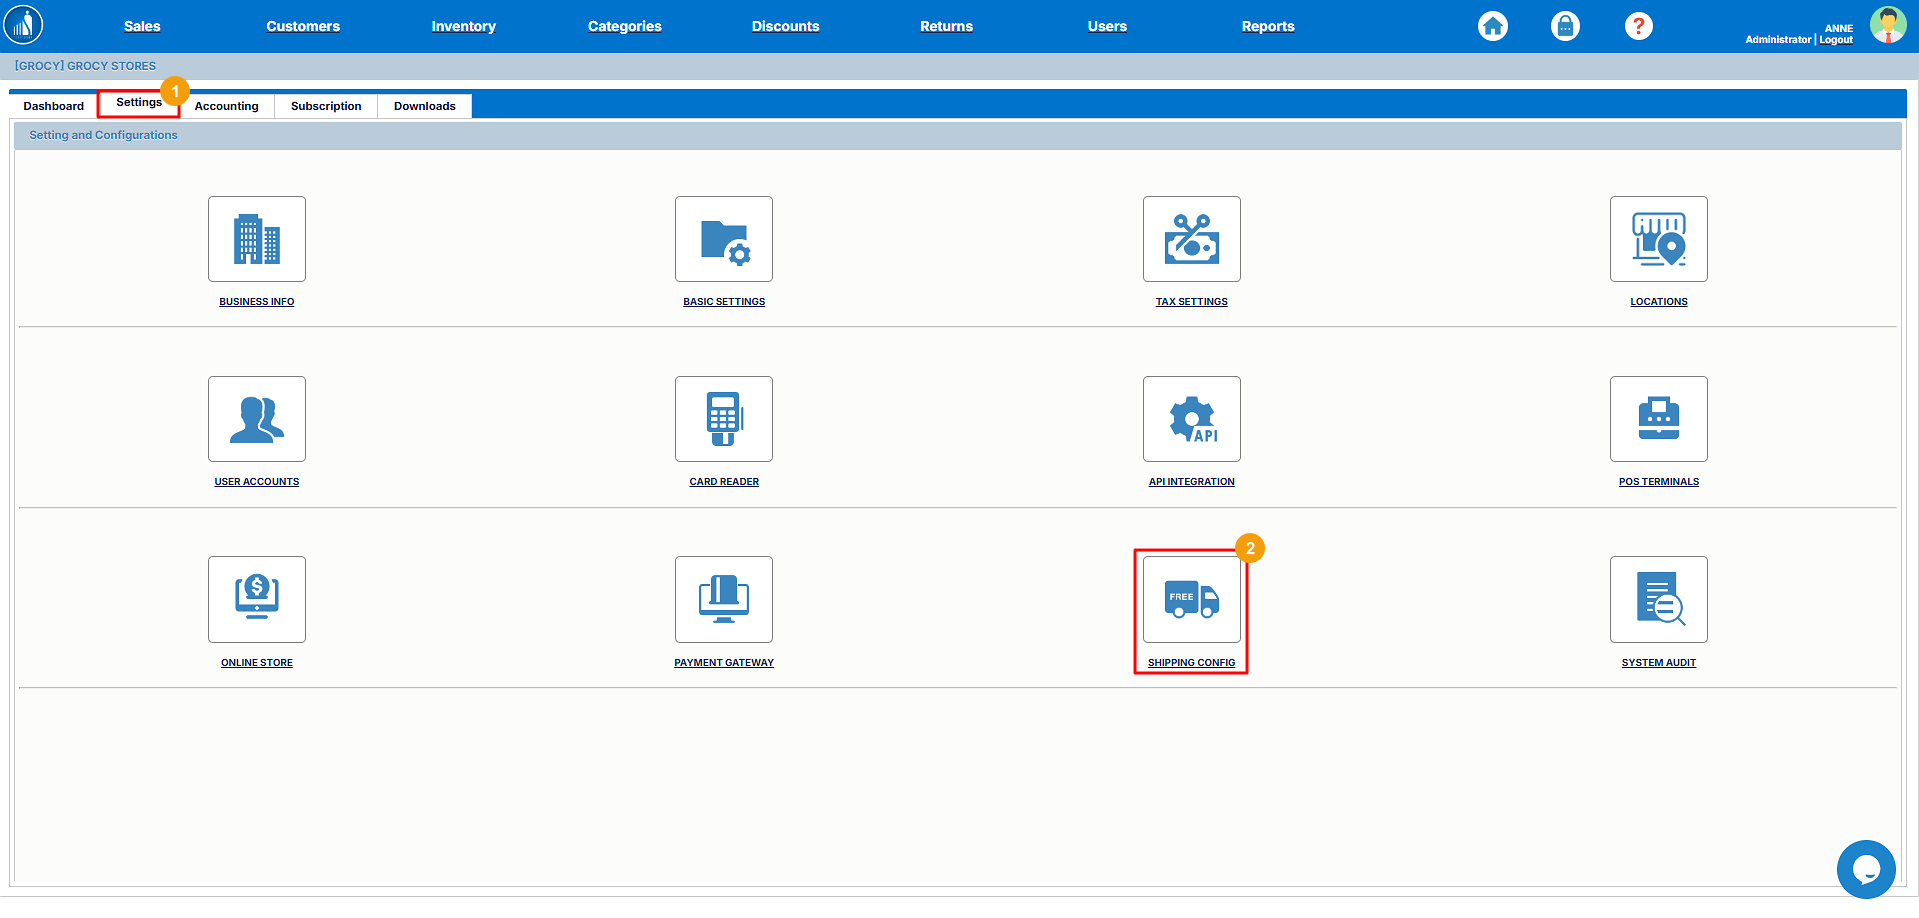
Task: Open the Online Store icon
Action: pyautogui.click(x=257, y=599)
